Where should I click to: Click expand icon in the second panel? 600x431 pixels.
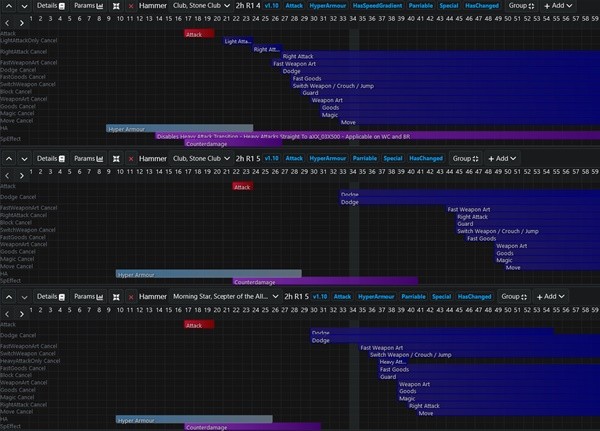pyautogui.click(x=116, y=158)
